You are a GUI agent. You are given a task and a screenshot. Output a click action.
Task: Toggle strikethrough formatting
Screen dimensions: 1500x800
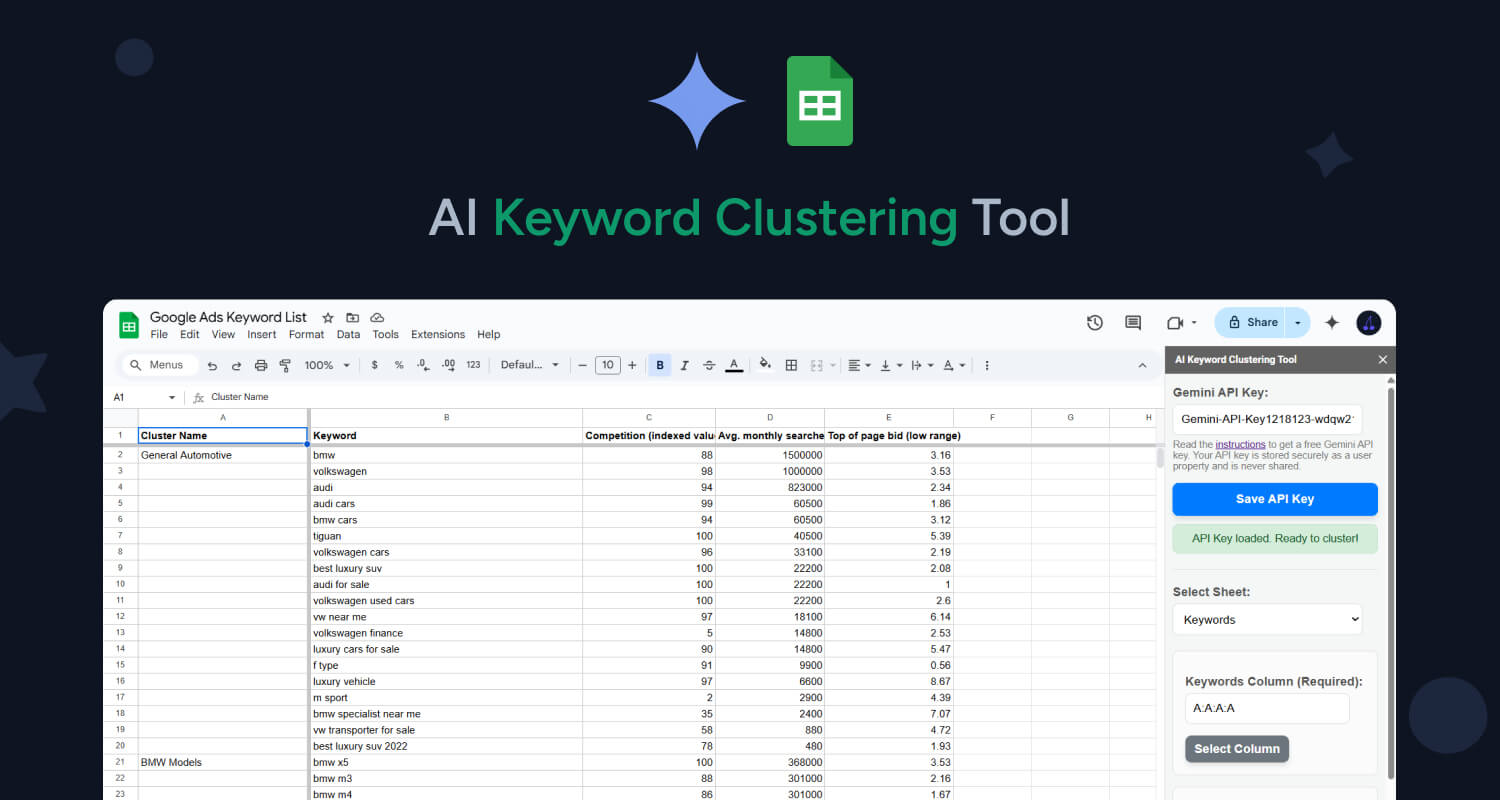coord(709,366)
